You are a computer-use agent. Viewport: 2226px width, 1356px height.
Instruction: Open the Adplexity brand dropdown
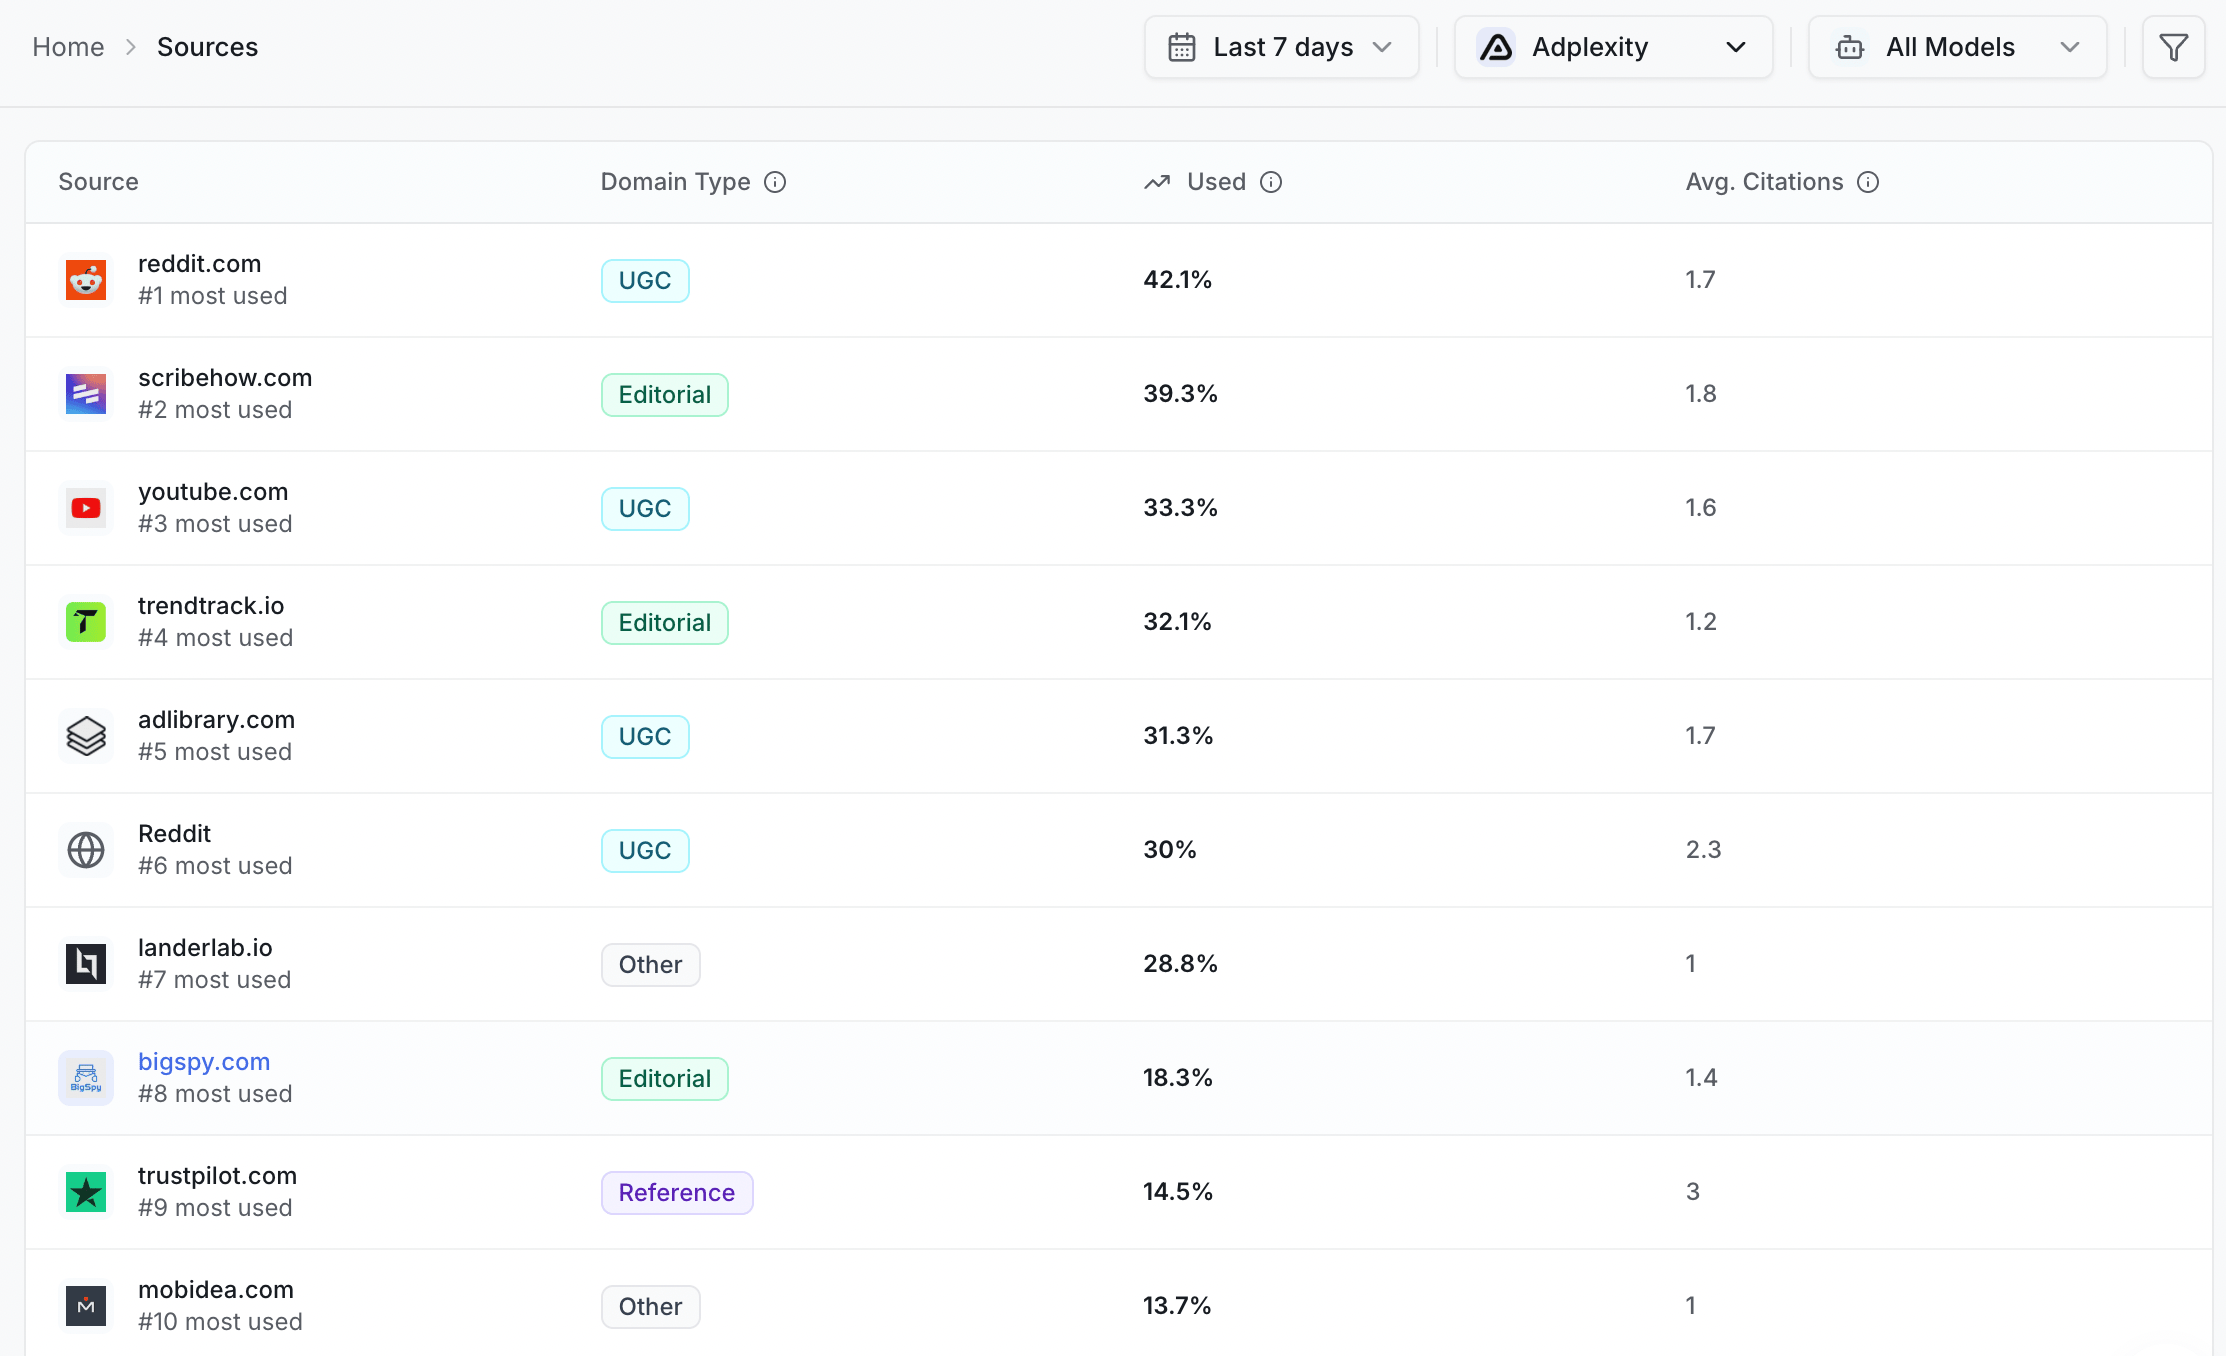(x=1613, y=47)
